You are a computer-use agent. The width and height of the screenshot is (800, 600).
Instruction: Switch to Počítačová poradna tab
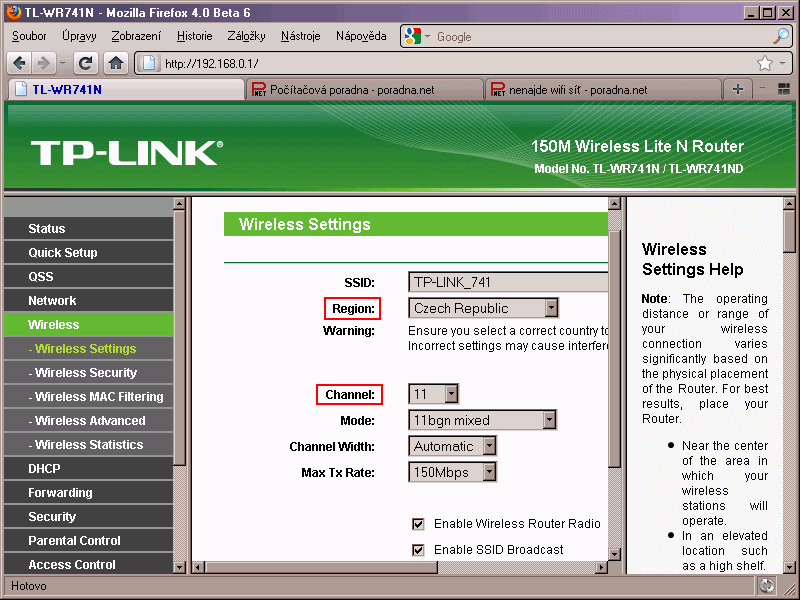coord(365,90)
